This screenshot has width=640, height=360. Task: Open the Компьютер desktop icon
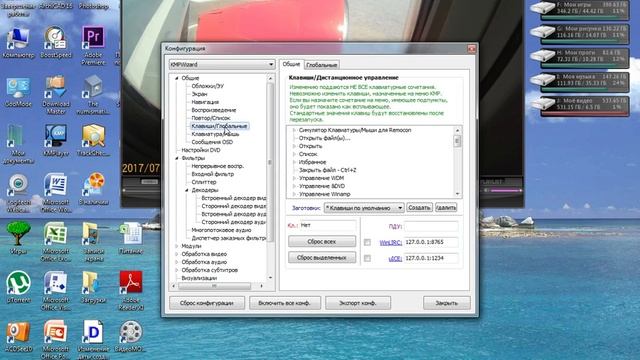click(x=18, y=42)
